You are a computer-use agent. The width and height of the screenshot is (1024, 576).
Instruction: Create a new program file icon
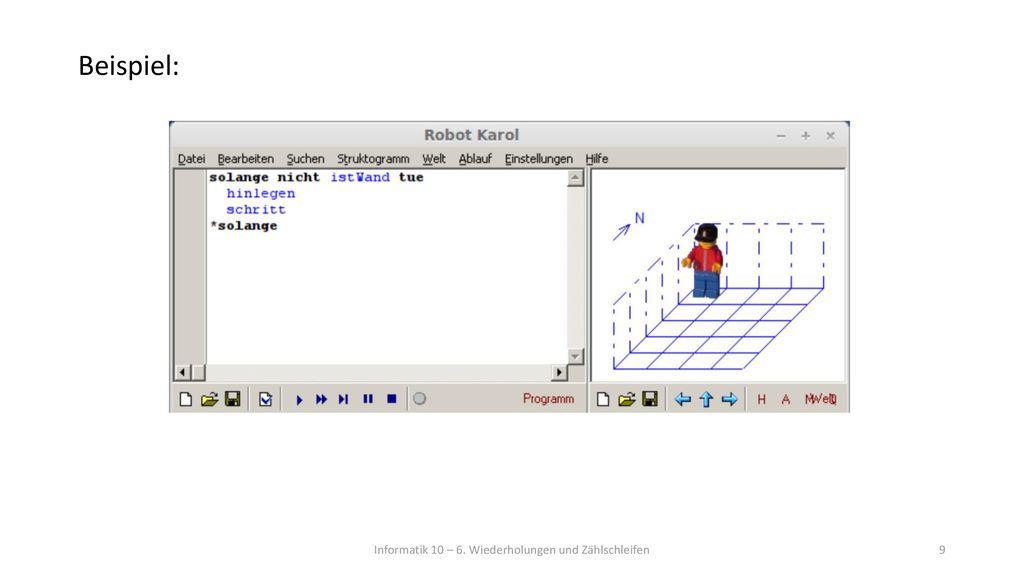click(x=185, y=399)
